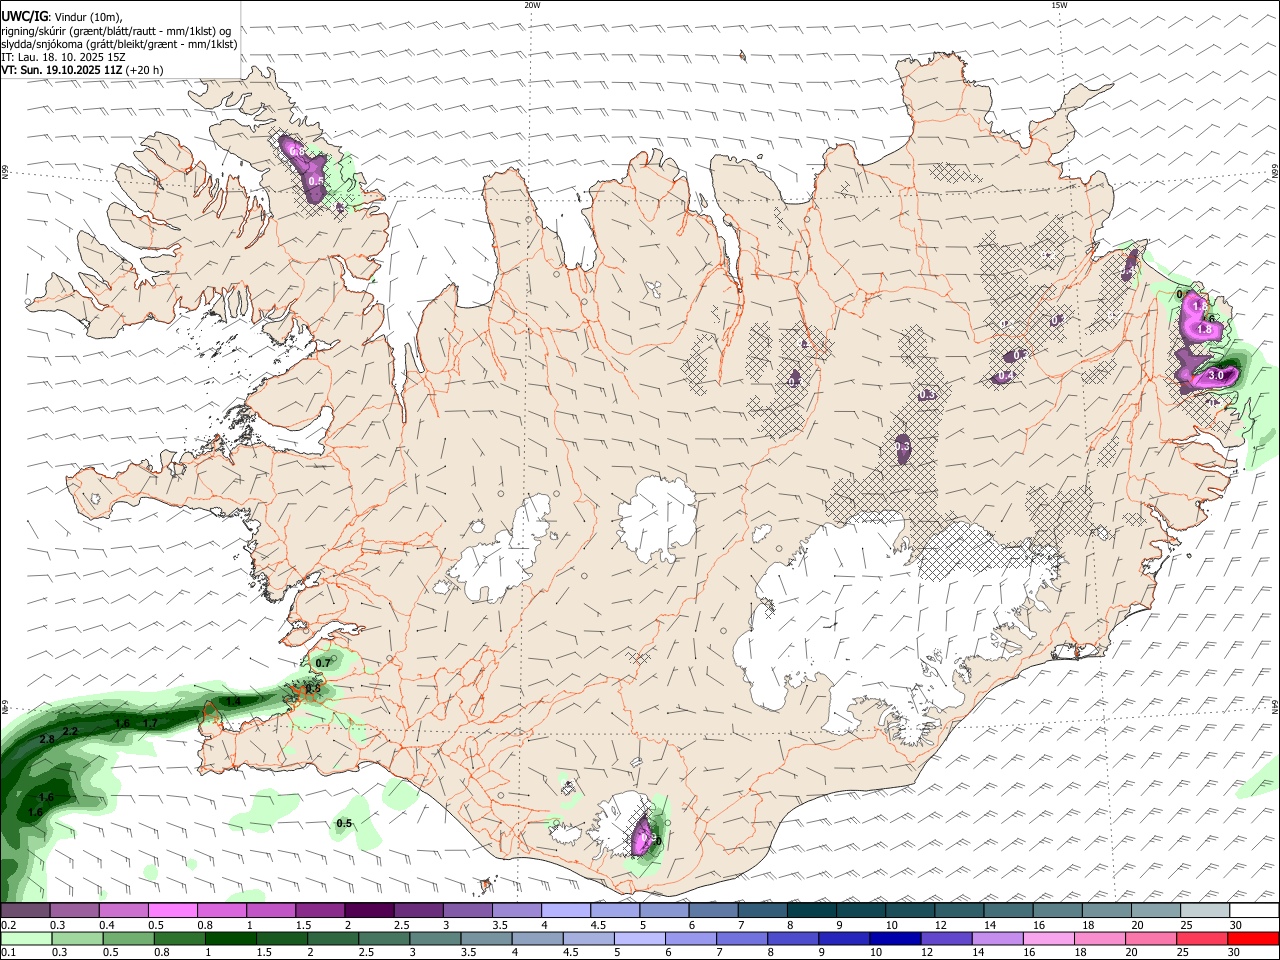1280x960 pixels.
Task: Select the bright pink snow swatch 0.5–0.8
Action: pos(172,910)
